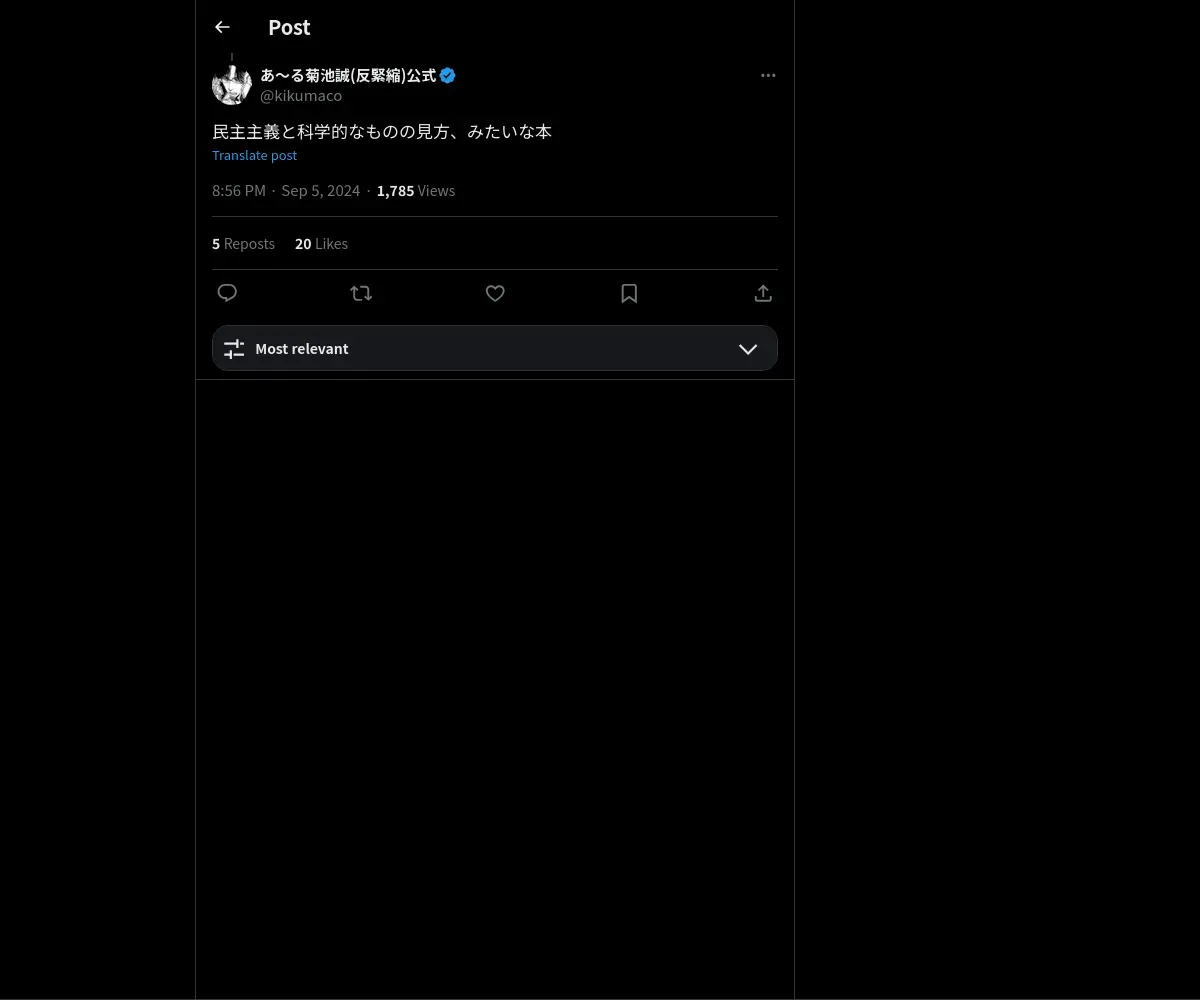View the 20 Likes list
Screen dimensions: 1200x1000
[321, 244]
